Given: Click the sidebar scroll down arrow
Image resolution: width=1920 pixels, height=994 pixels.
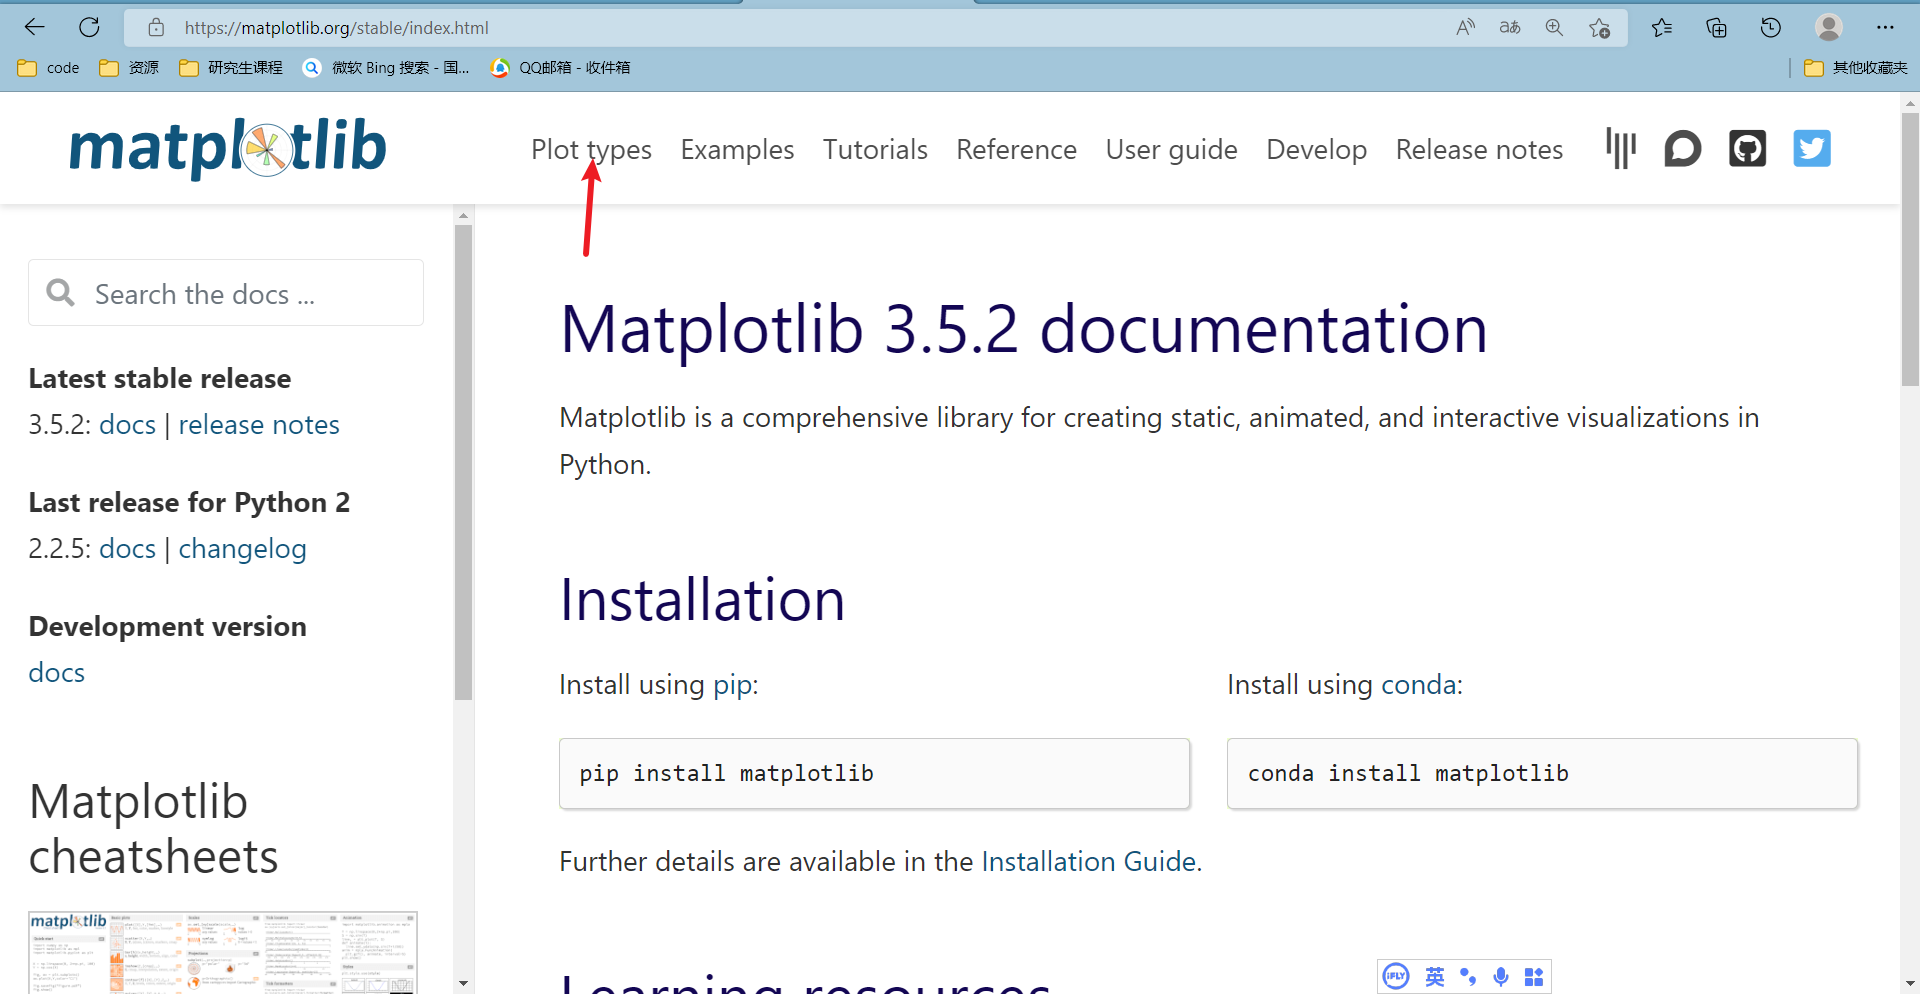Looking at the screenshot, I should [x=463, y=983].
